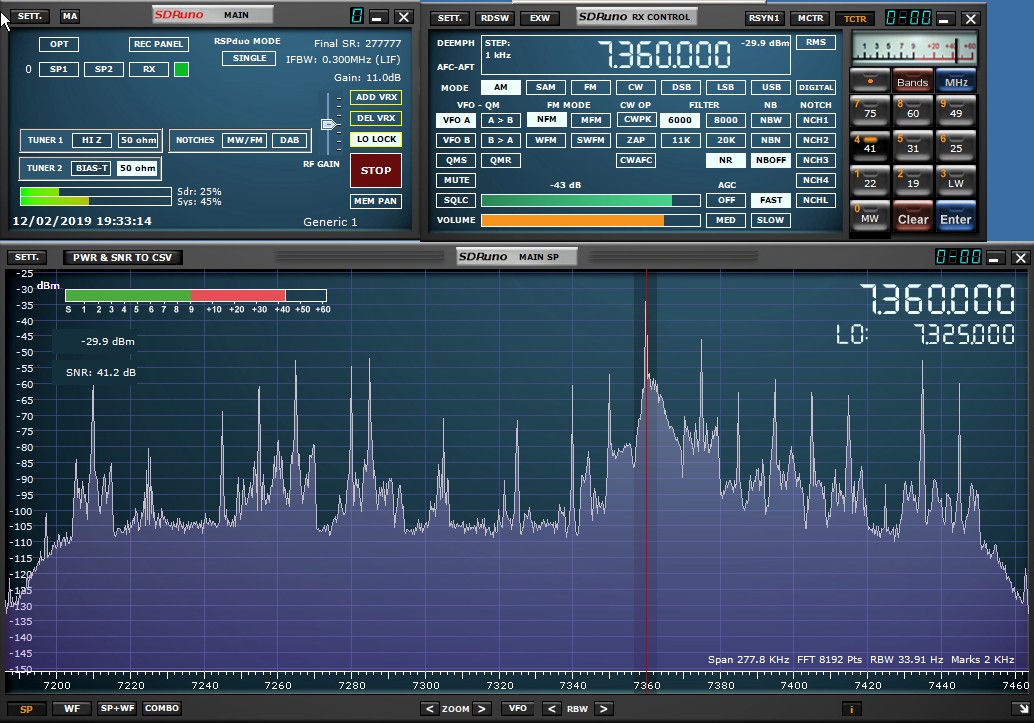Set AGC to FAST
This screenshot has height=723, width=1034.
pos(771,200)
